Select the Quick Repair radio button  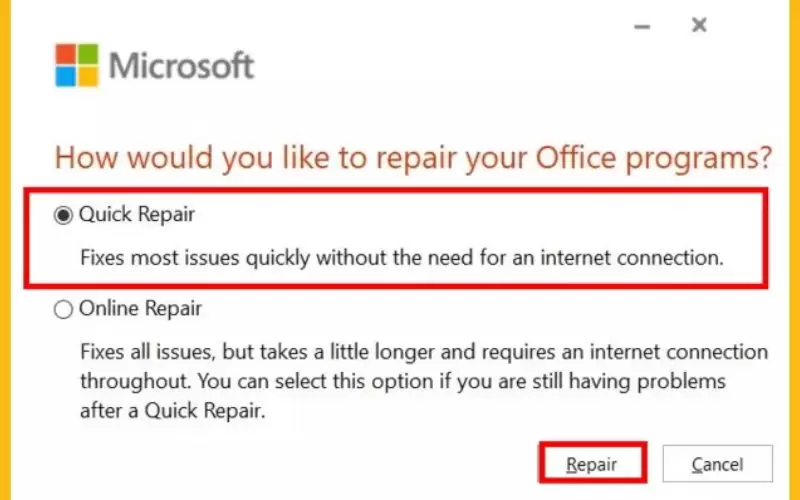click(63, 215)
